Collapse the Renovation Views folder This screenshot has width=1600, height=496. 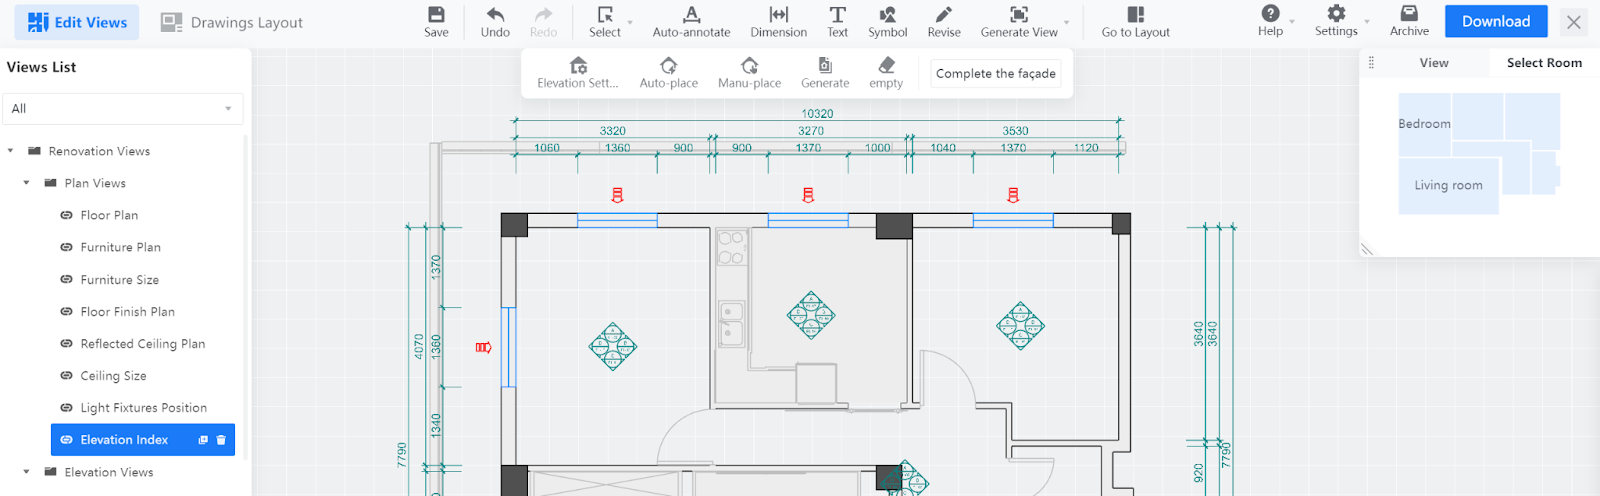point(11,151)
